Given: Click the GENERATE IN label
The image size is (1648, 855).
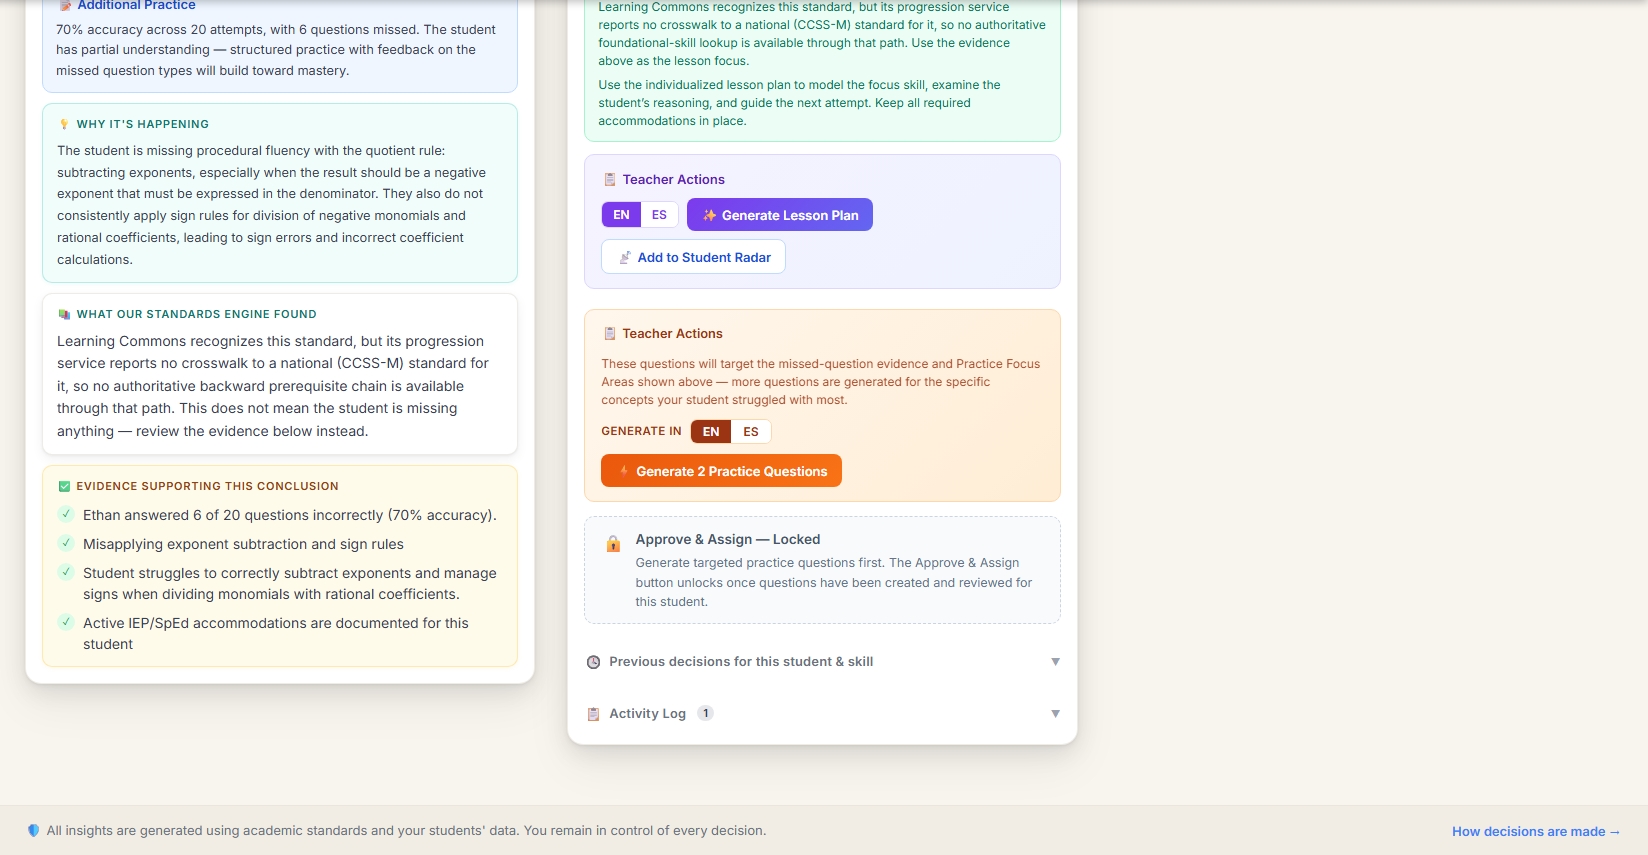Looking at the screenshot, I should [641, 432].
